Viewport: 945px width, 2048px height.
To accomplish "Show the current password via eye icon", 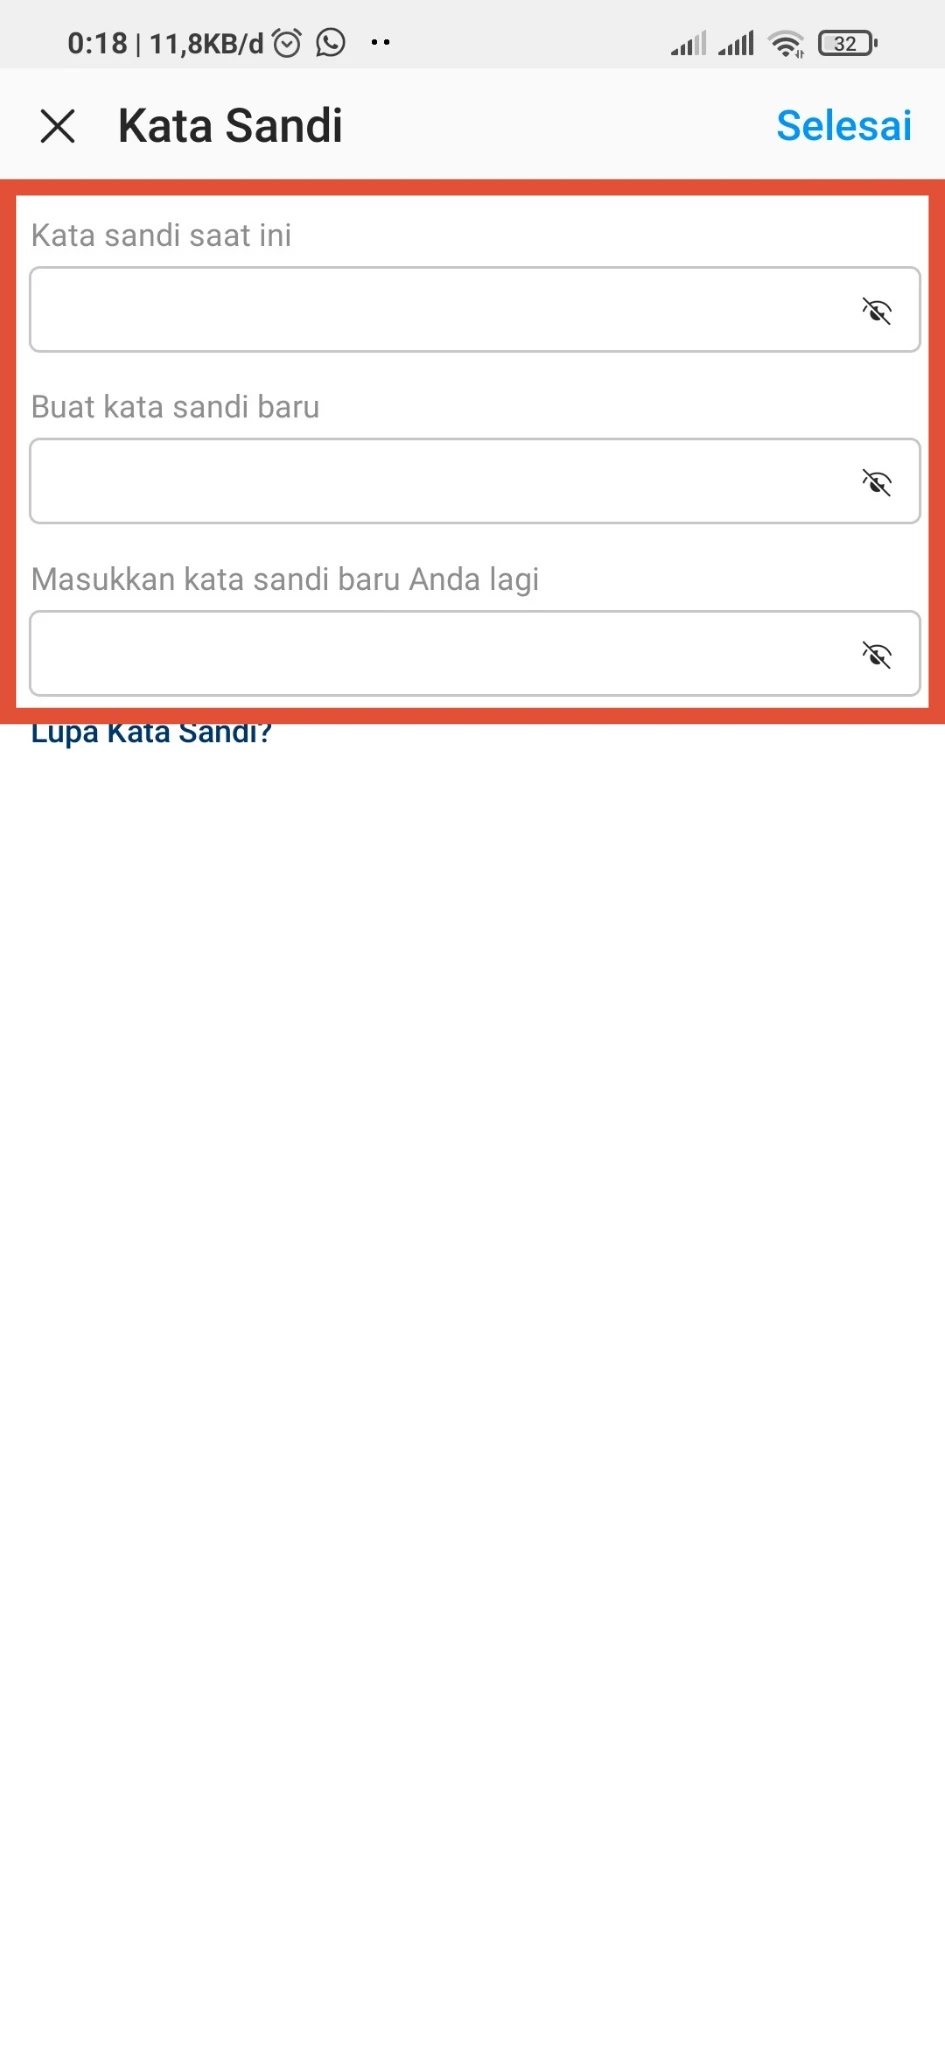I will (877, 311).
